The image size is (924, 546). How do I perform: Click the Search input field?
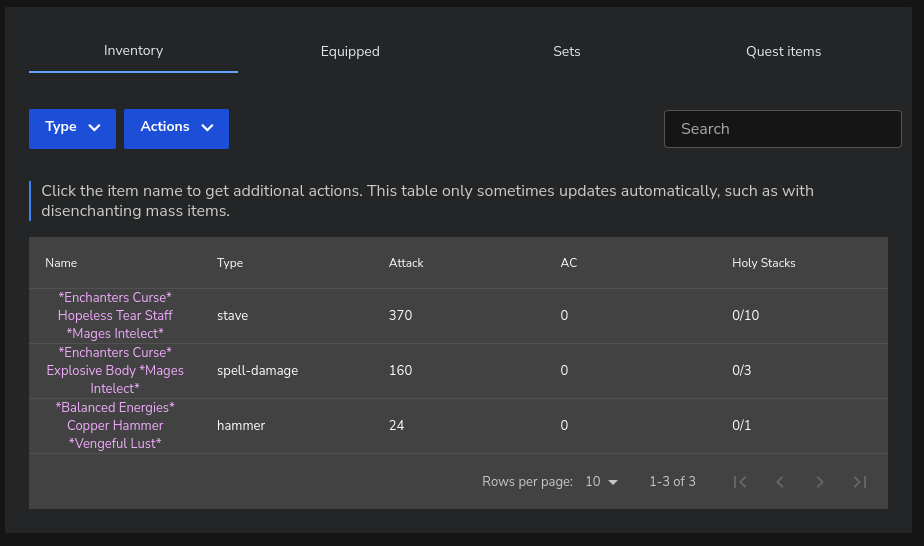click(x=783, y=129)
